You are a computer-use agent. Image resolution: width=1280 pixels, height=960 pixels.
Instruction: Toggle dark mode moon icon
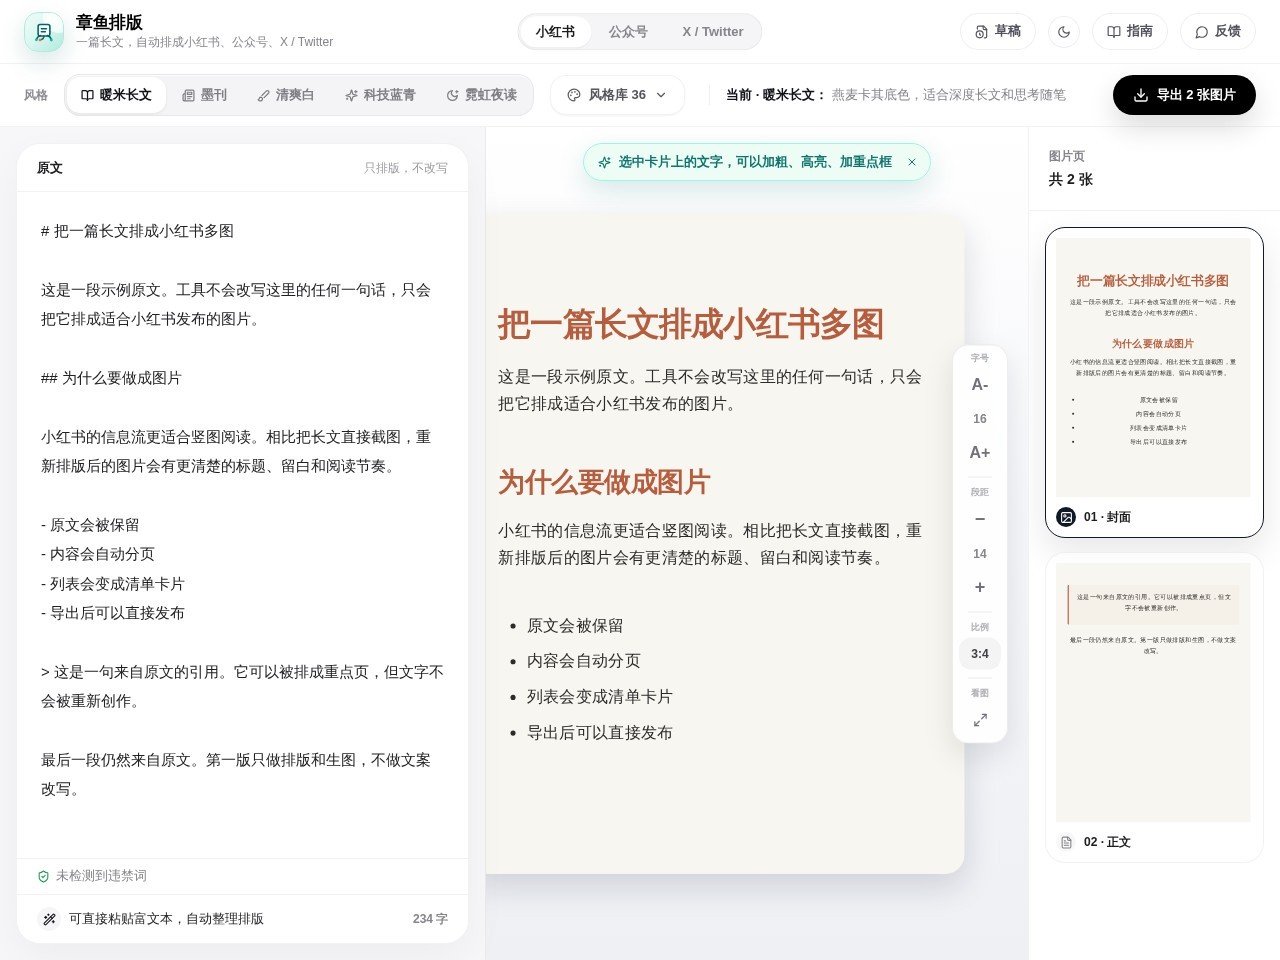[1064, 32]
